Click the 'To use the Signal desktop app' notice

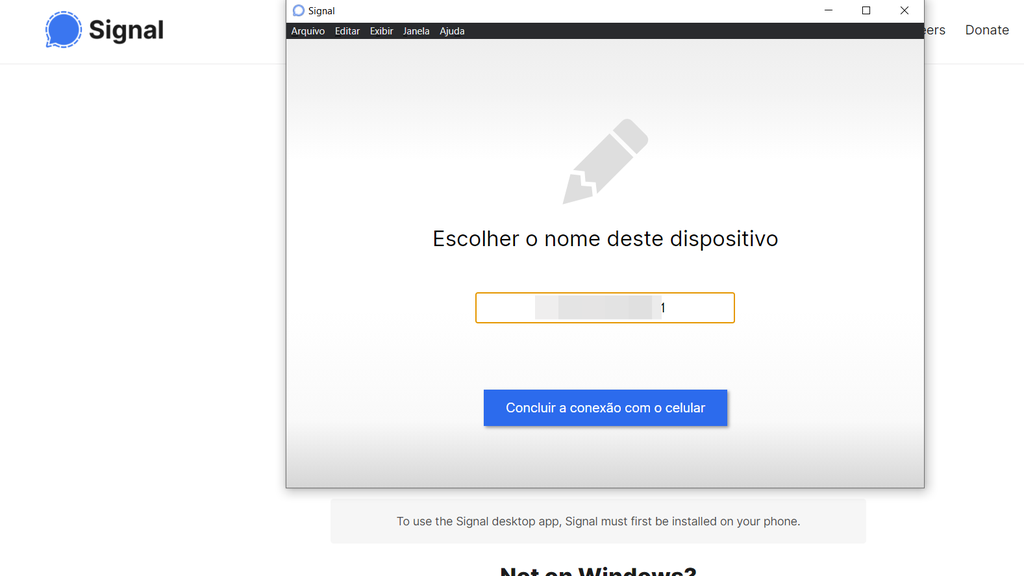coord(598,521)
